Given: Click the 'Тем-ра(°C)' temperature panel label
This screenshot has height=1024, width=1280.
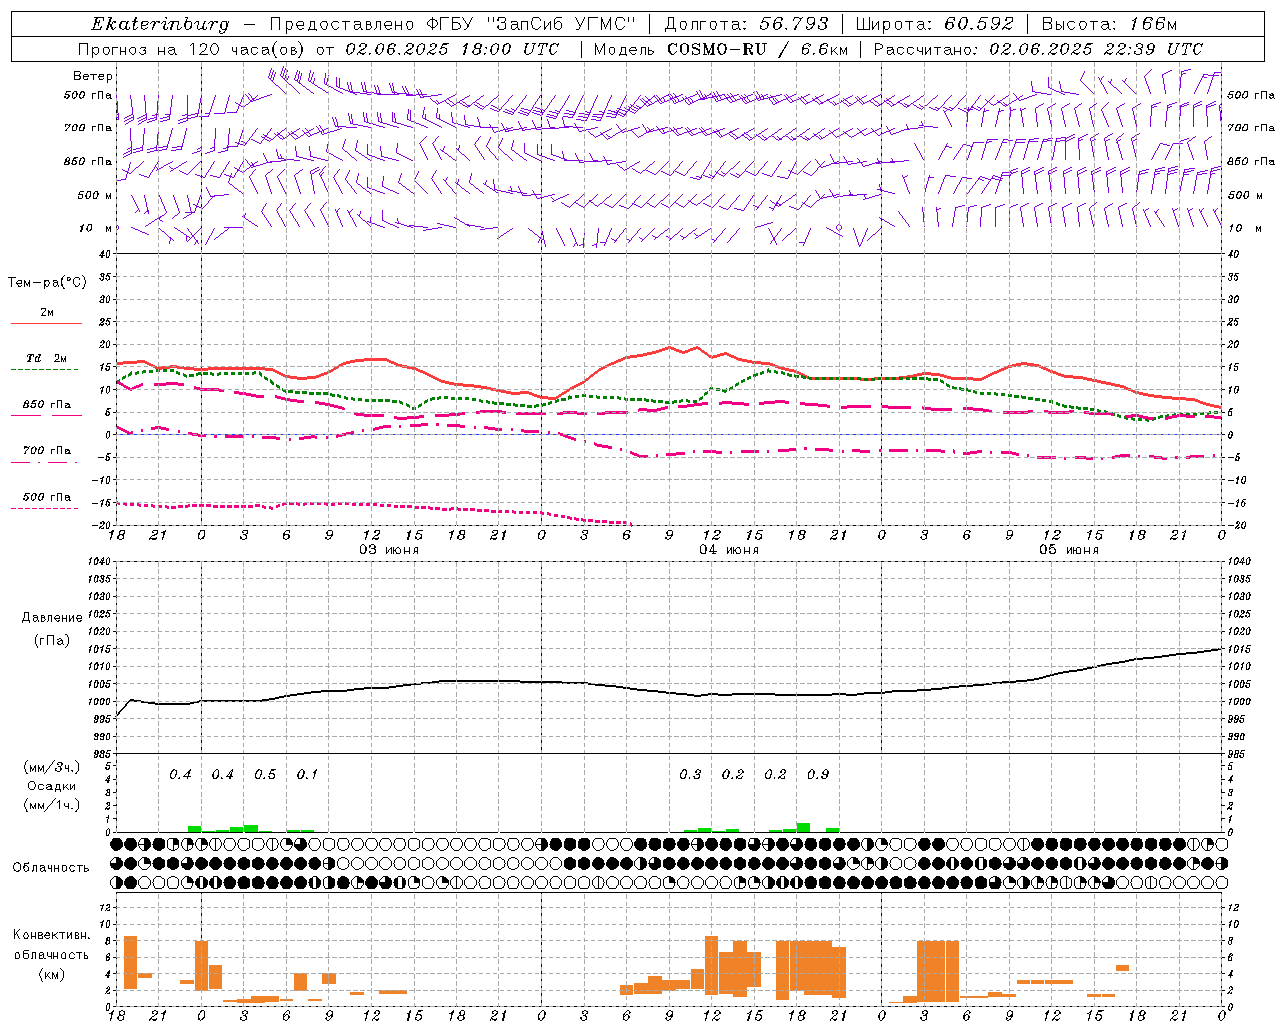Looking at the screenshot, I should 47,283.
